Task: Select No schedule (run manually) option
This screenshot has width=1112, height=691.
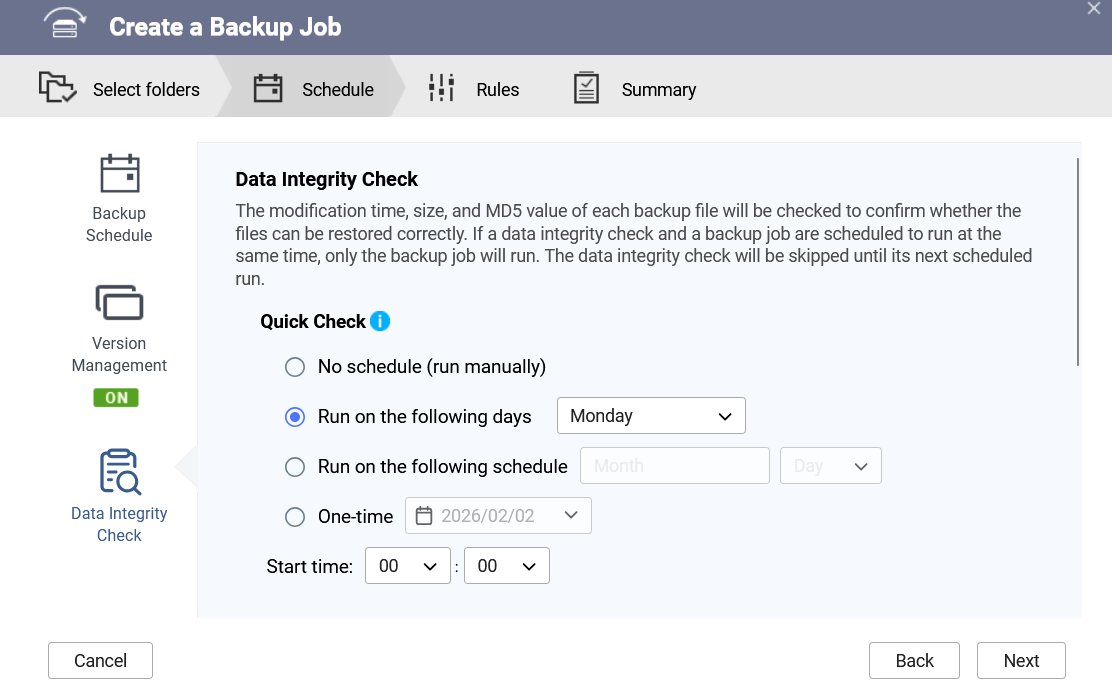Action: click(295, 367)
